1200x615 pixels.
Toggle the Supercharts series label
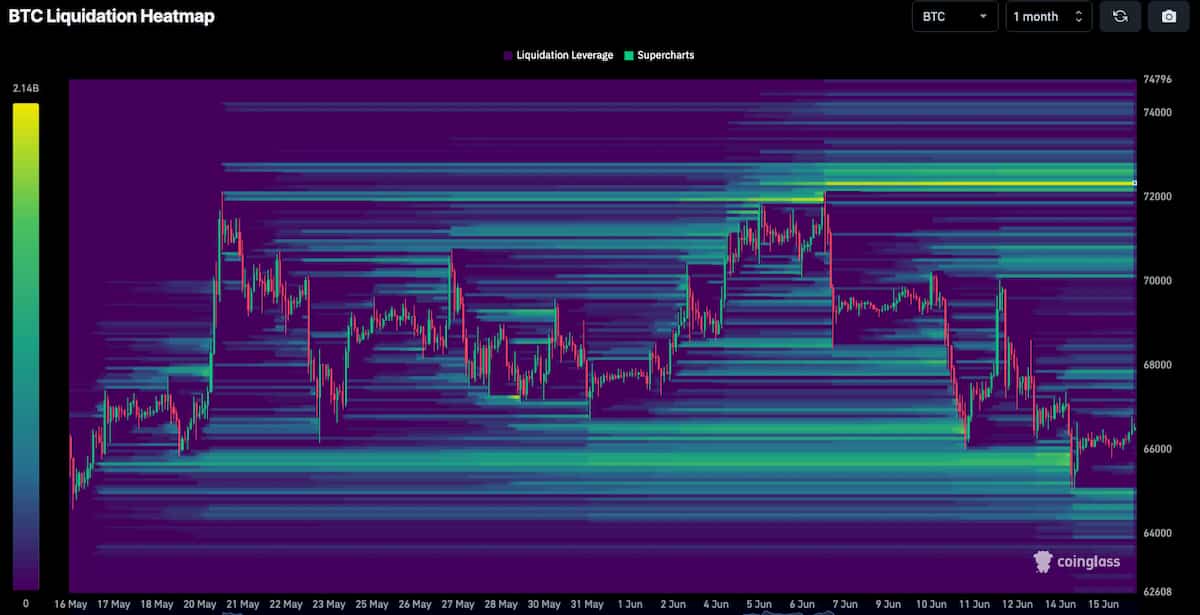[x=665, y=56]
